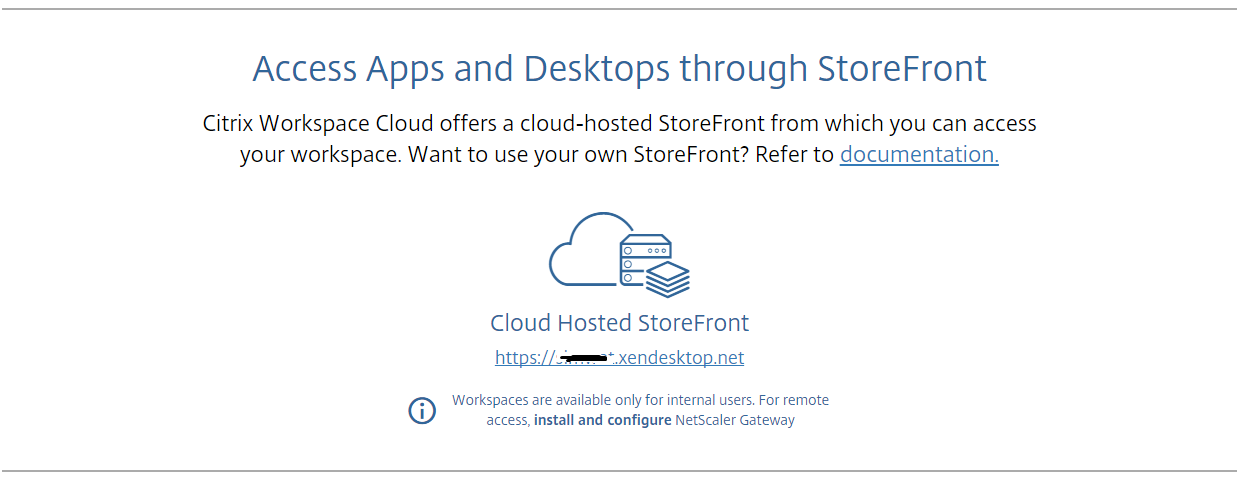Open the documentation link
Image resolution: width=1255 pixels, height=483 pixels.
coord(918,155)
